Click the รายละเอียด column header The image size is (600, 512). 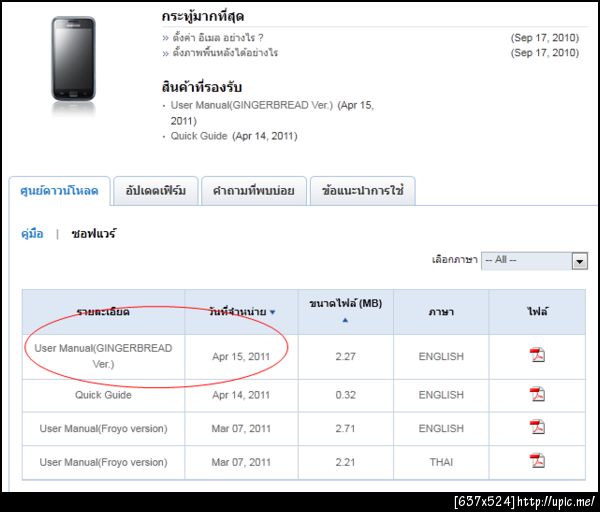click(103, 312)
